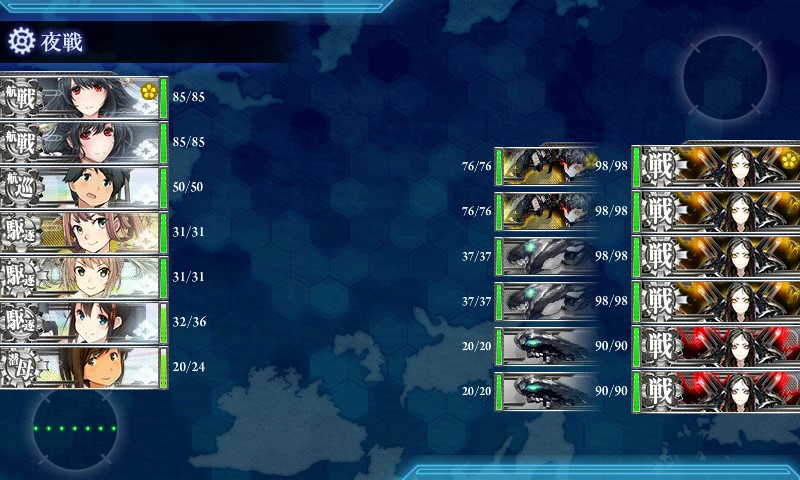This screenshot has height=480, width=800.
Task: Select the second battleship card showing 85/85
Action: [84, 142]
